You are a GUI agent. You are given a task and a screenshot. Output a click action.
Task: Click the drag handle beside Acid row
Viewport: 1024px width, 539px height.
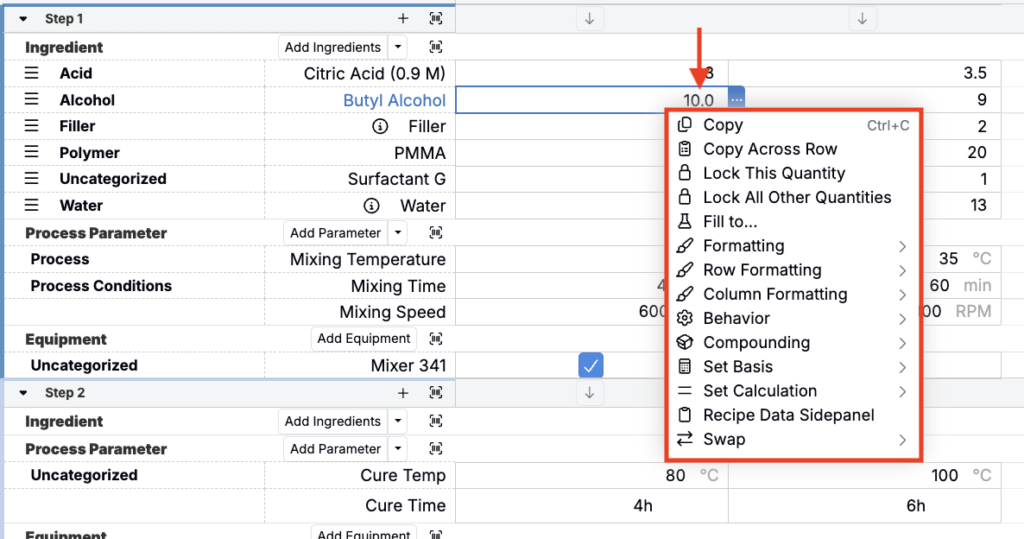[x=31, y=73]
